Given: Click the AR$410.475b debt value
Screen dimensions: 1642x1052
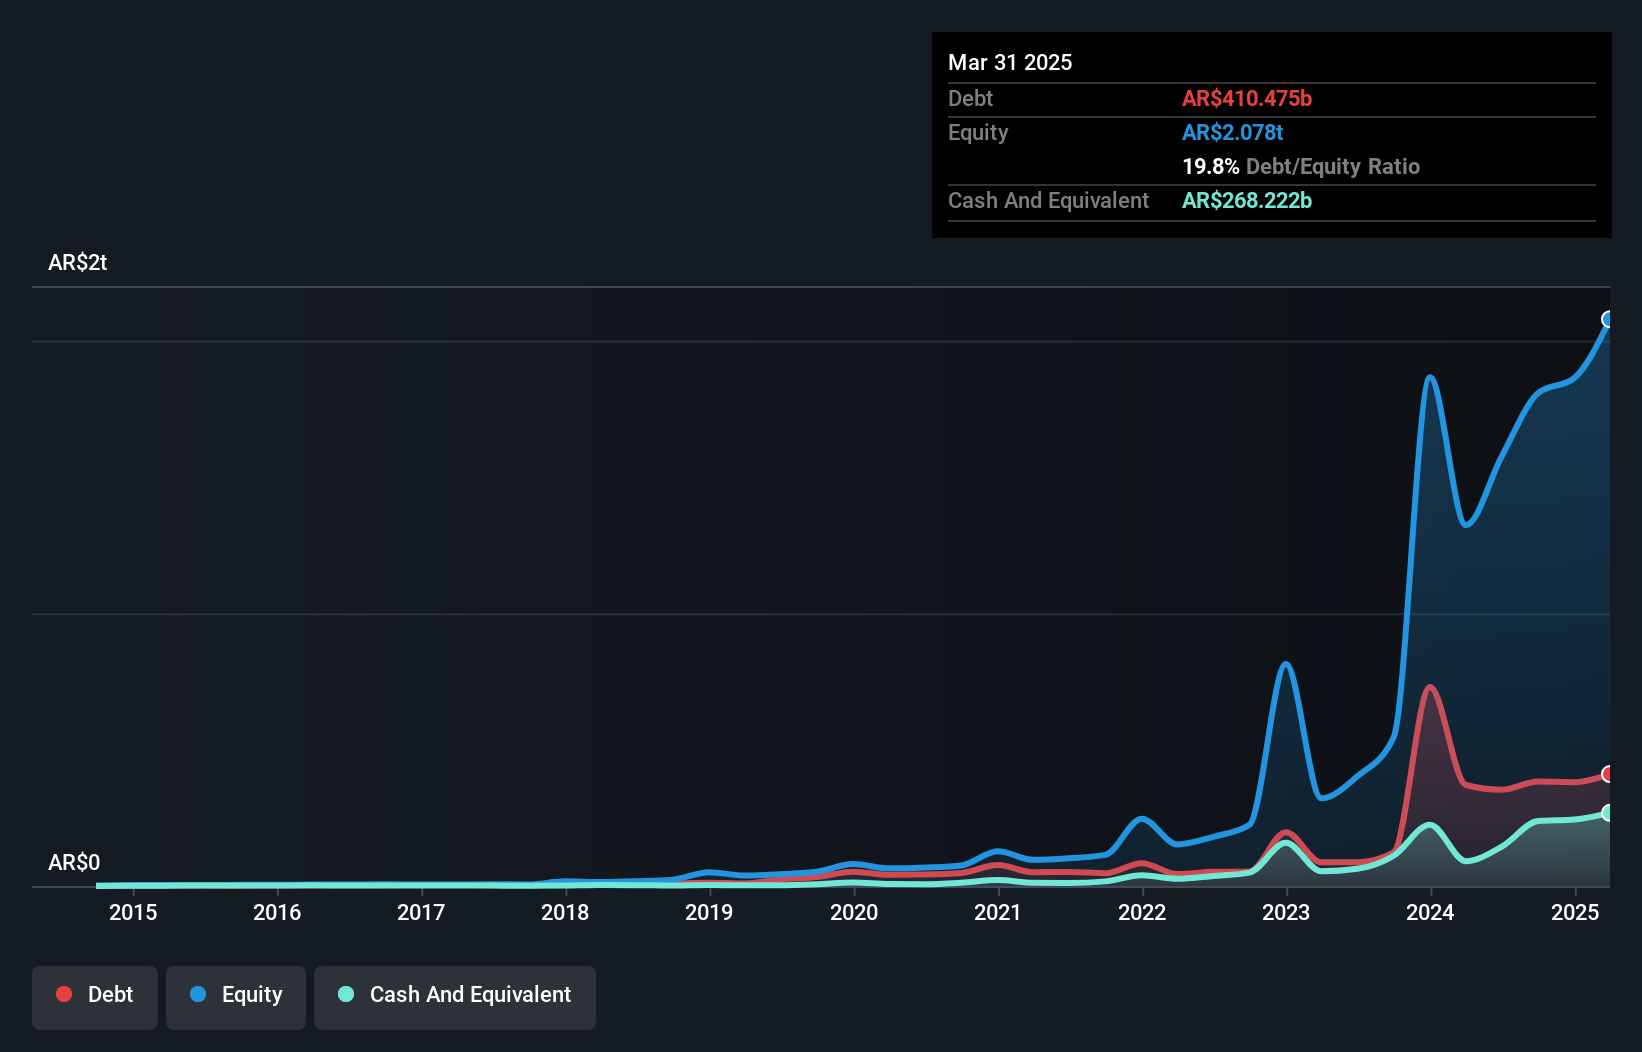Looking at the screenshot, I should 1247,98.
